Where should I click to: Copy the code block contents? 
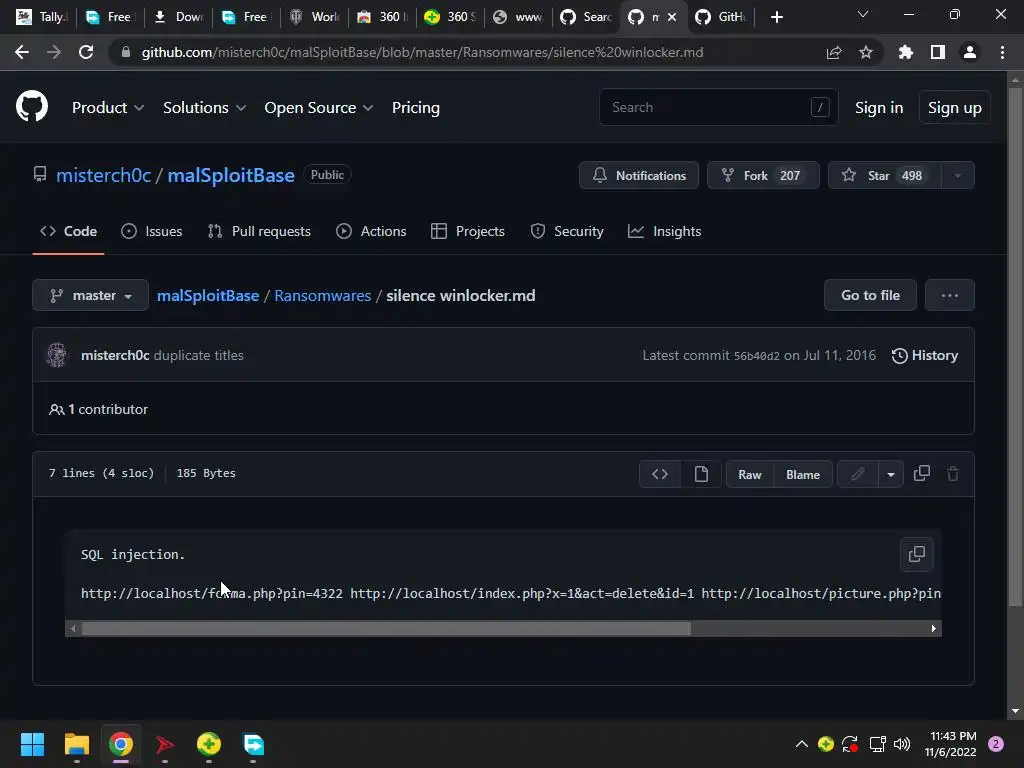click(916, 554)
